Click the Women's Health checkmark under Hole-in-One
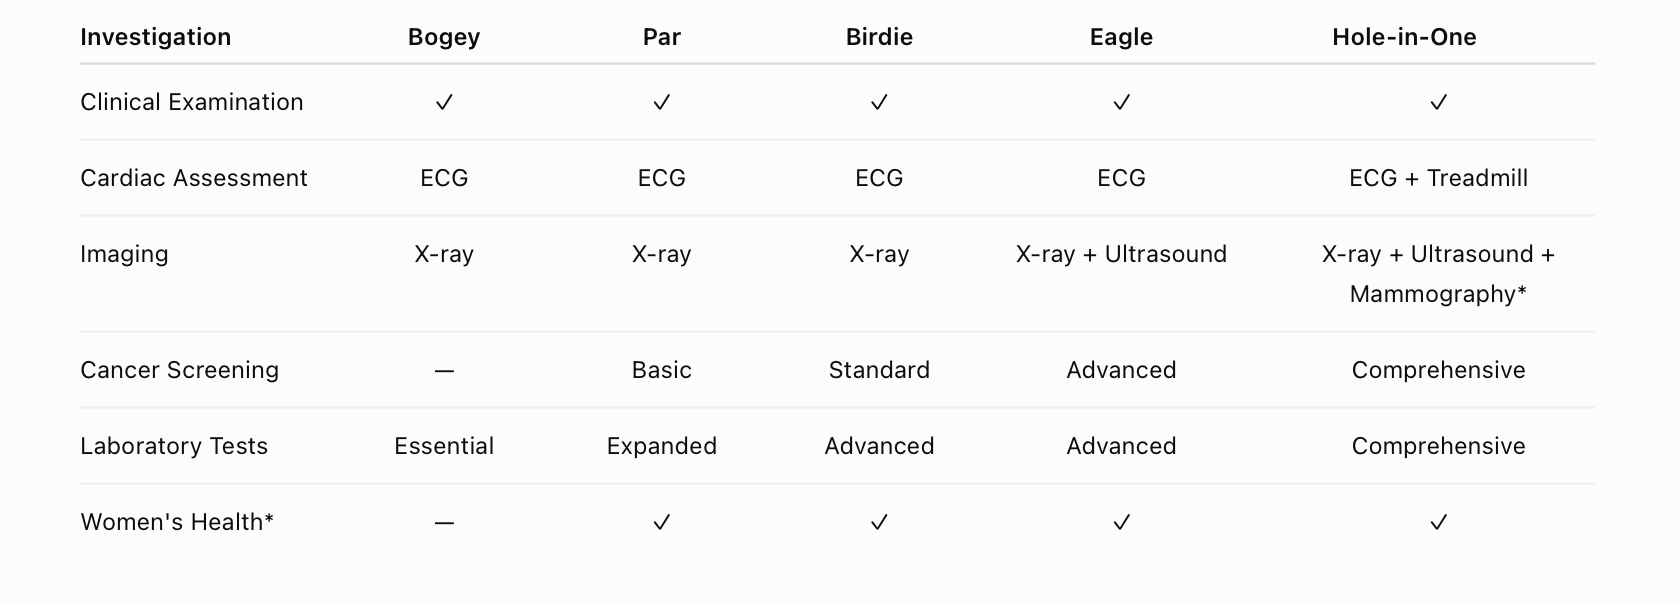The image size is (1680, 604). (x=1439, y=522)
